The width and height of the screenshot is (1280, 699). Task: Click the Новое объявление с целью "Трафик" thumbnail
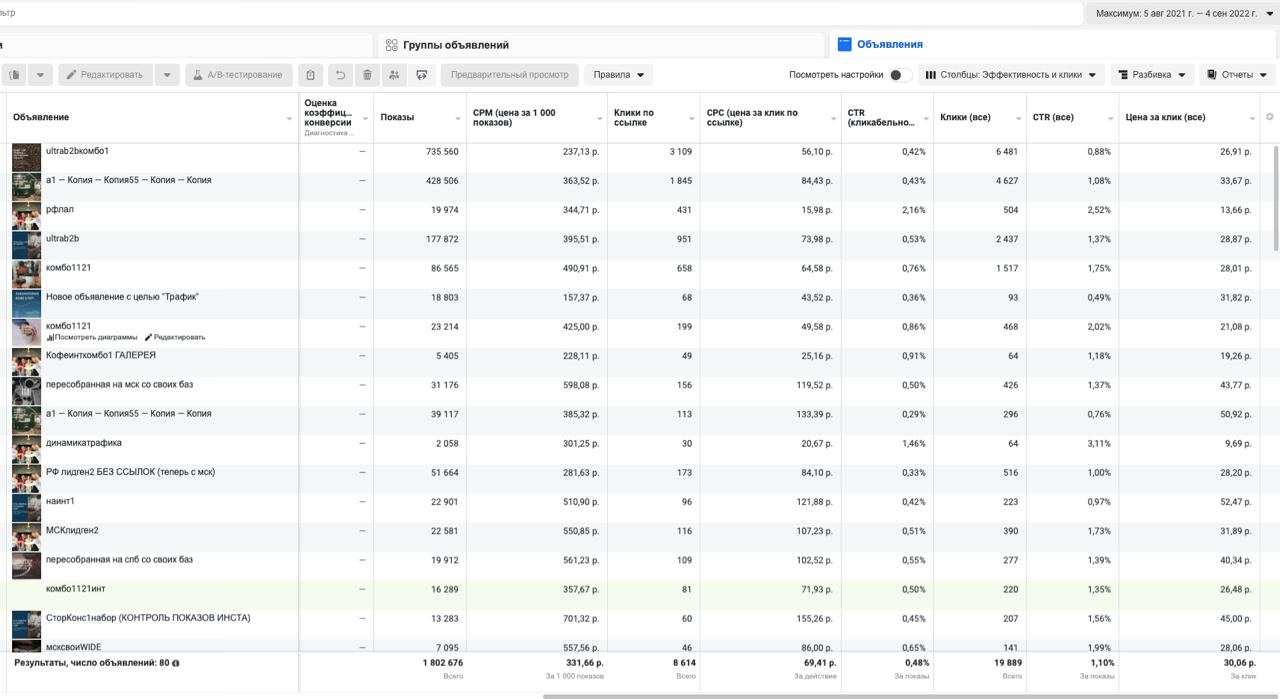point(26,303)
